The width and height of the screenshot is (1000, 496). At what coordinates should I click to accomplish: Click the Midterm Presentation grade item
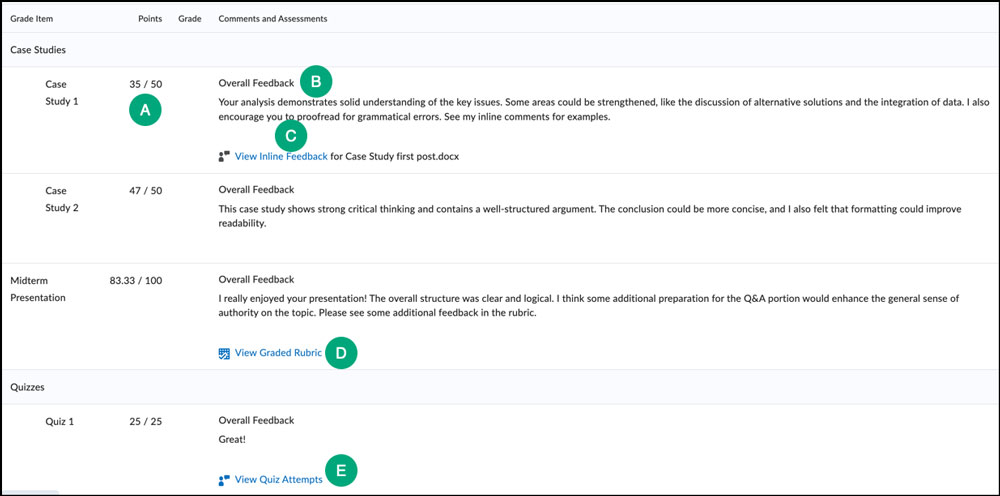[39, 289]
